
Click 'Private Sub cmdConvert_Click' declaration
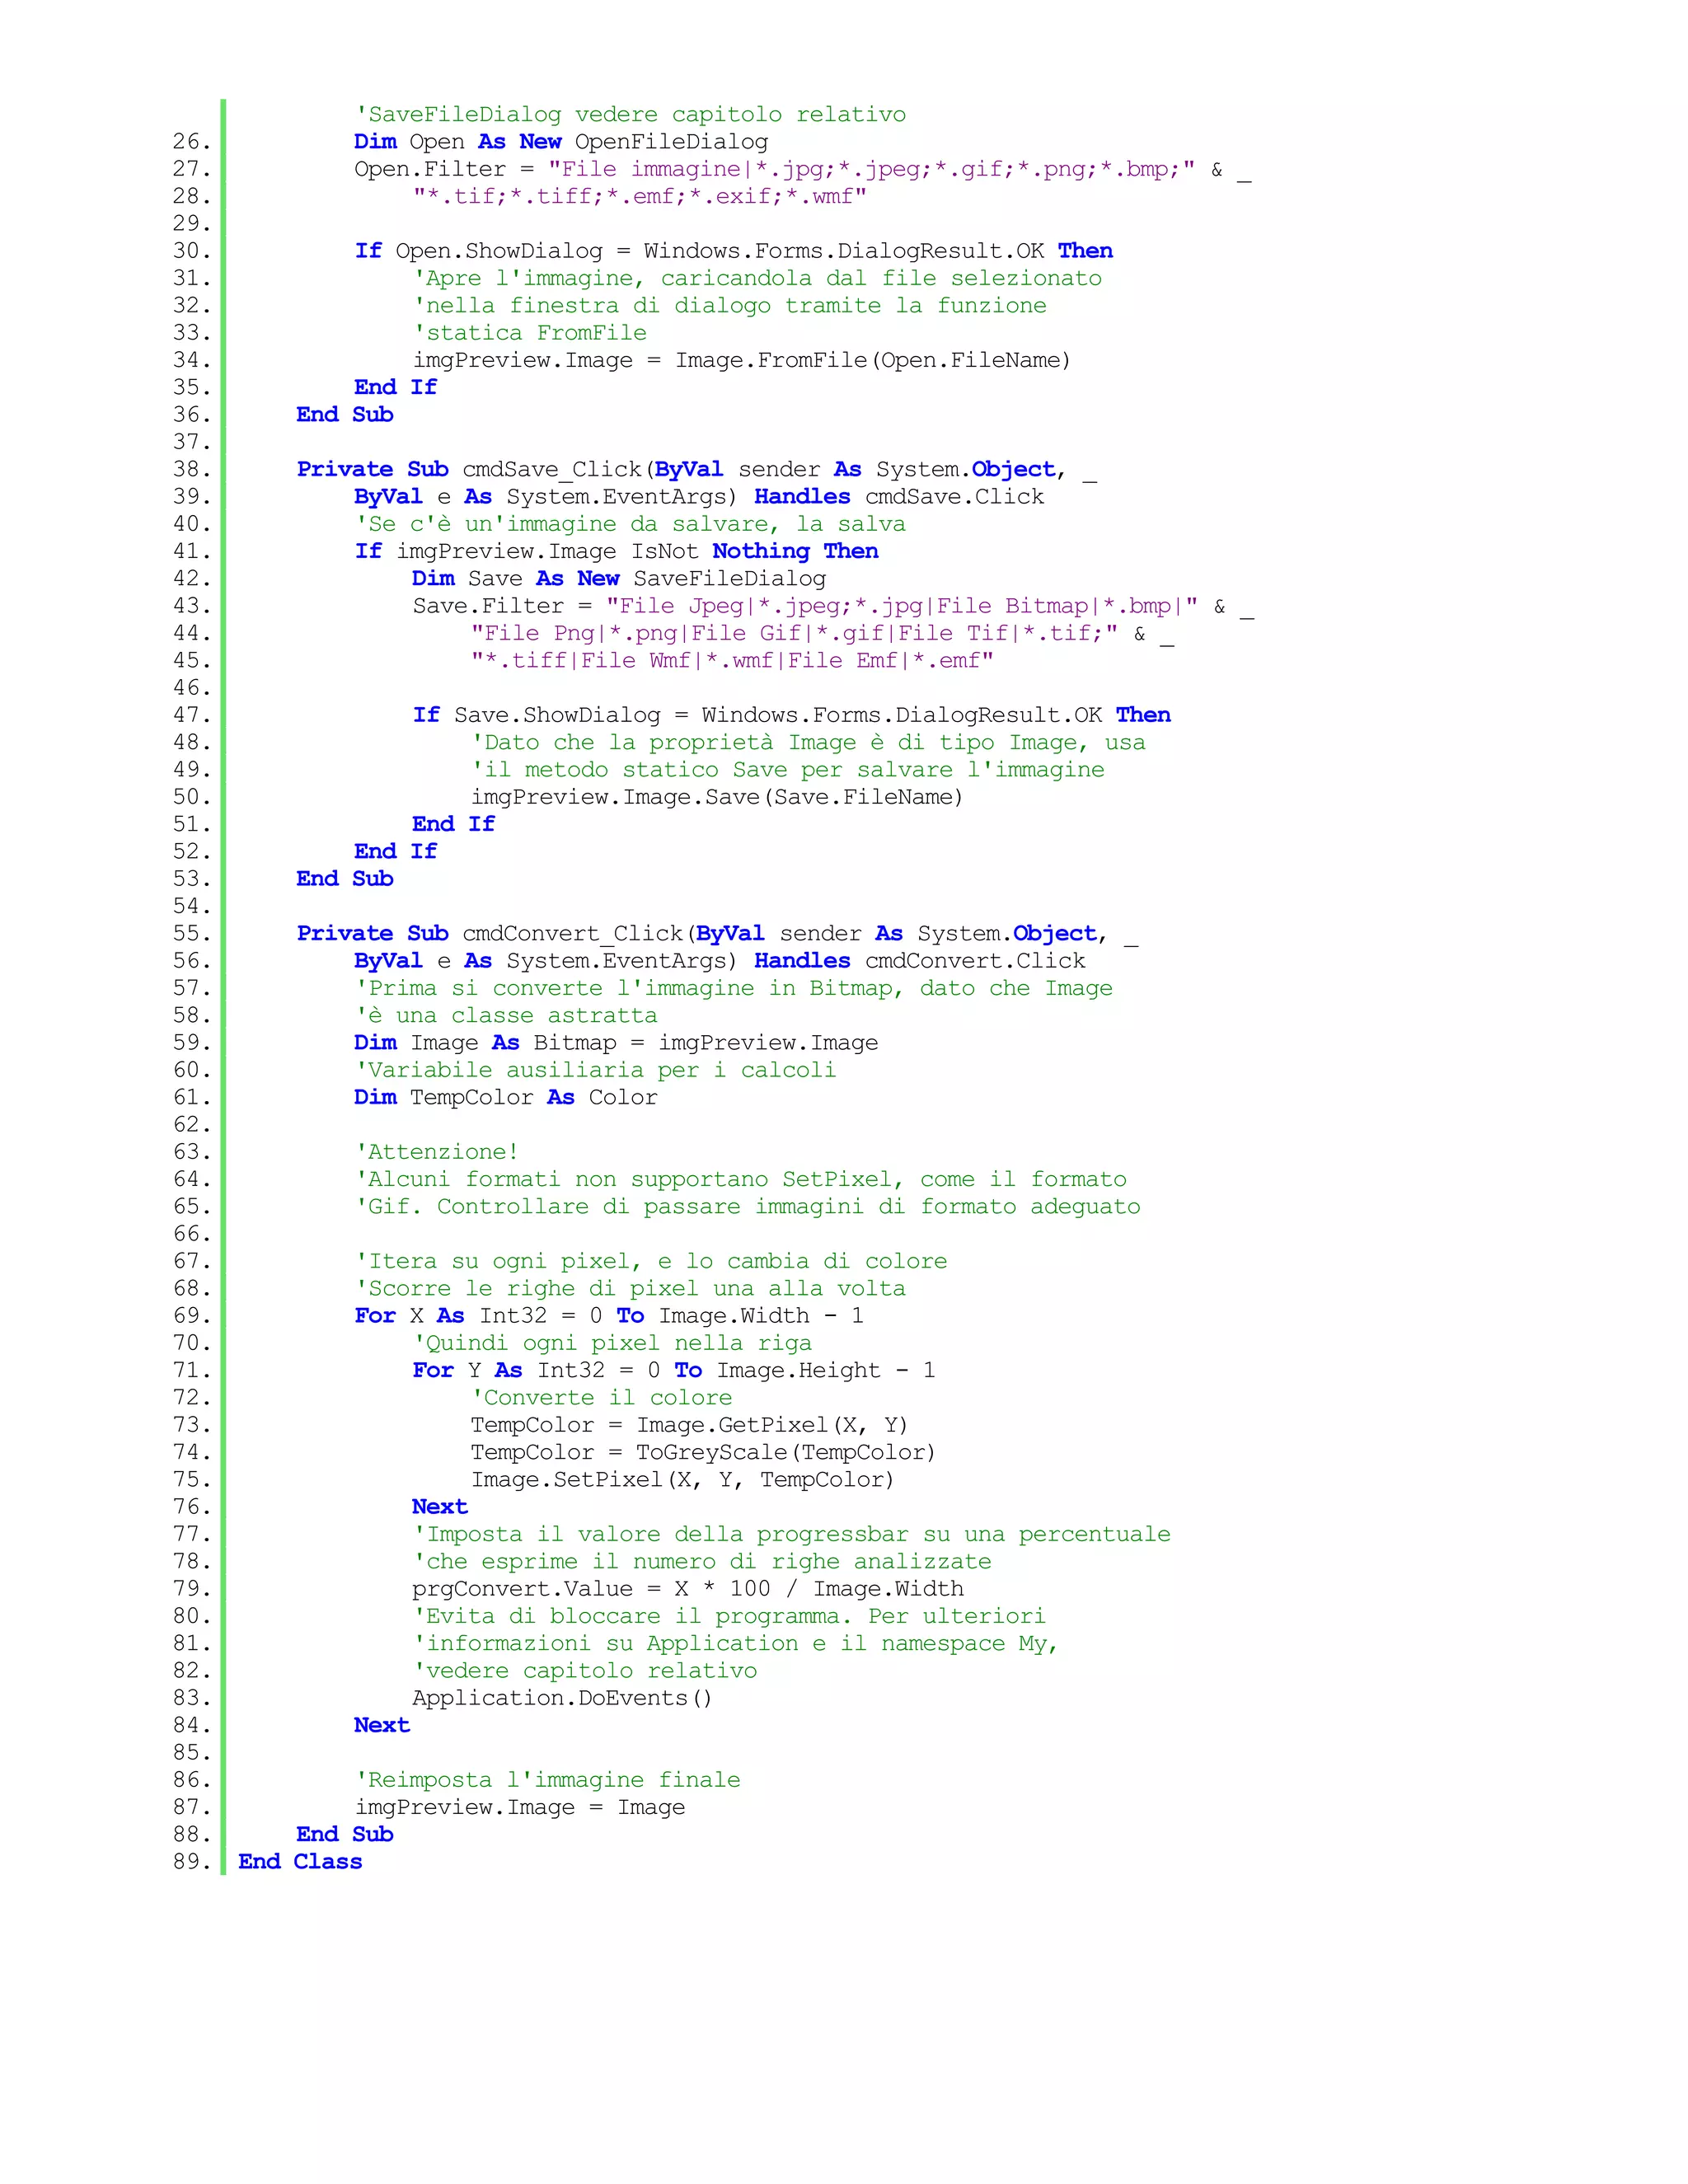point(717,934)
